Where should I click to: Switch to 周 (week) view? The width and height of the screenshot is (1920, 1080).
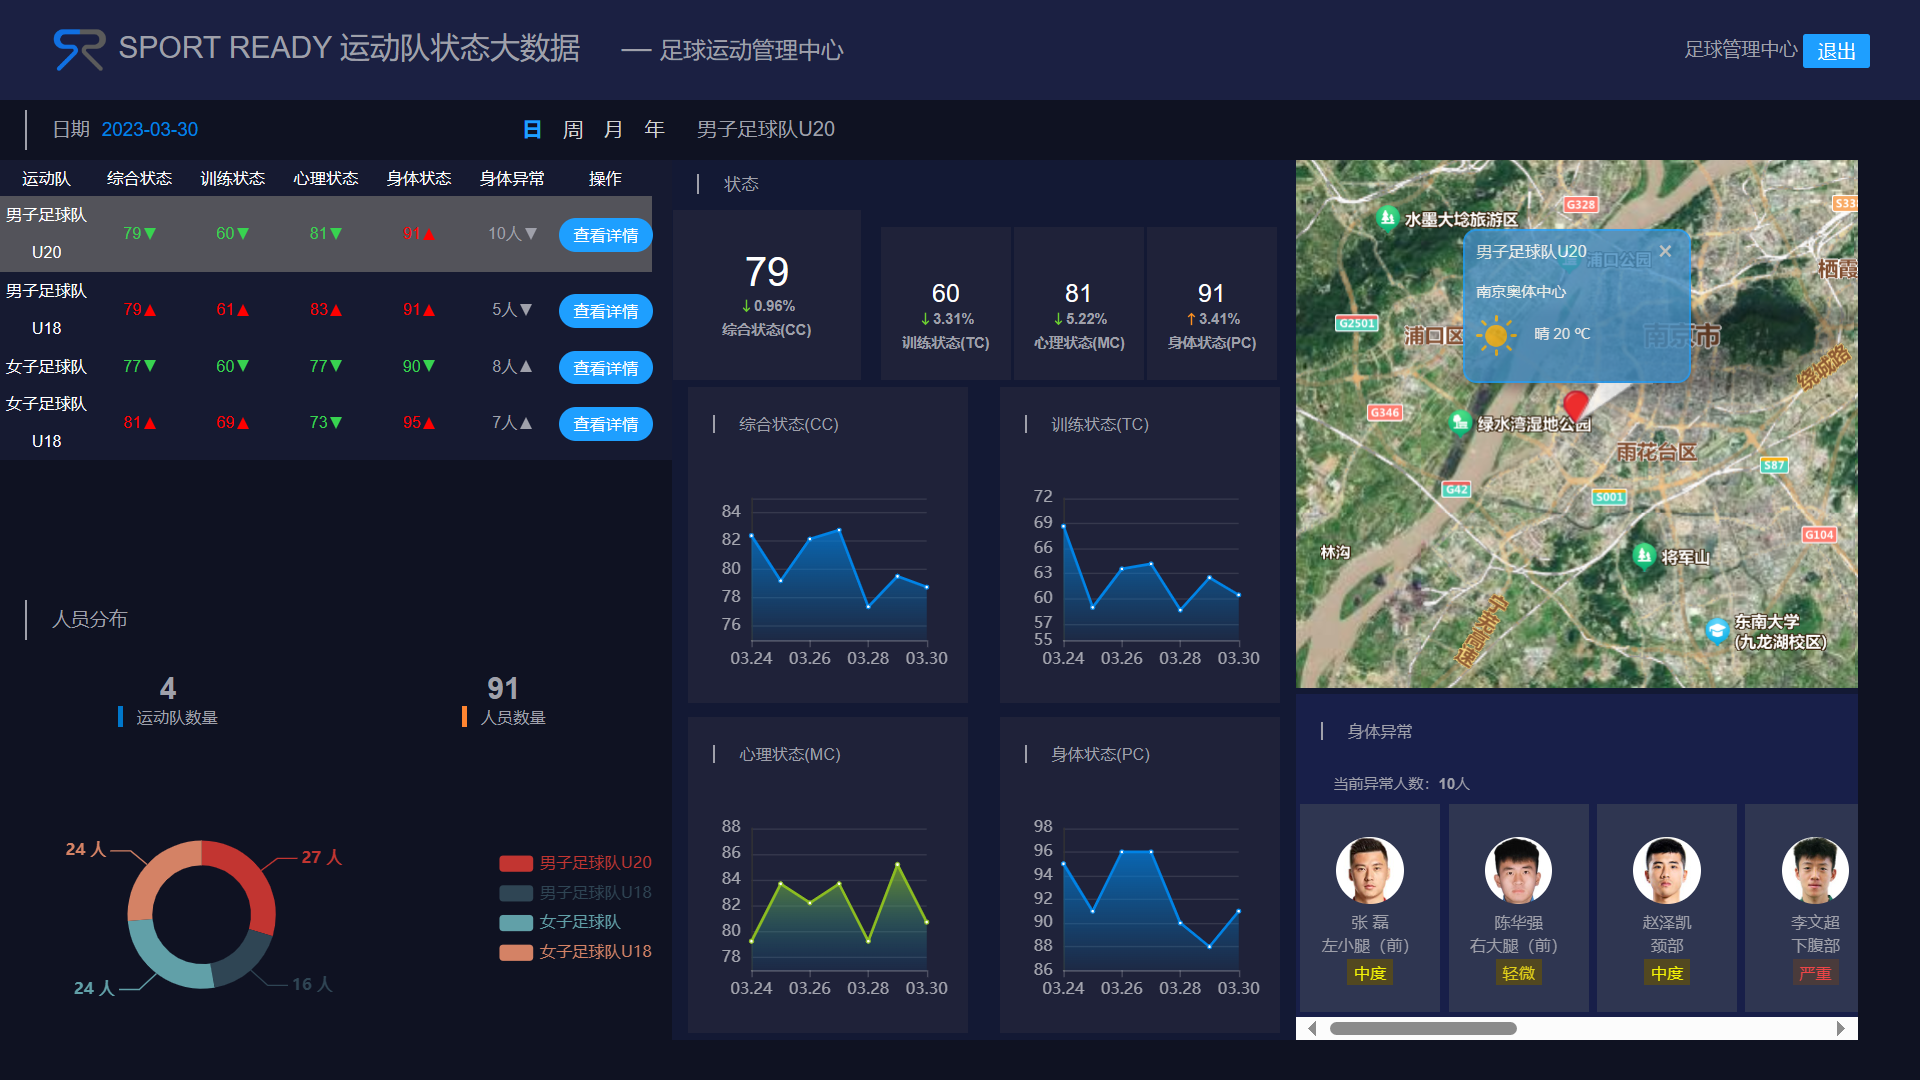(x=573, y=130)
